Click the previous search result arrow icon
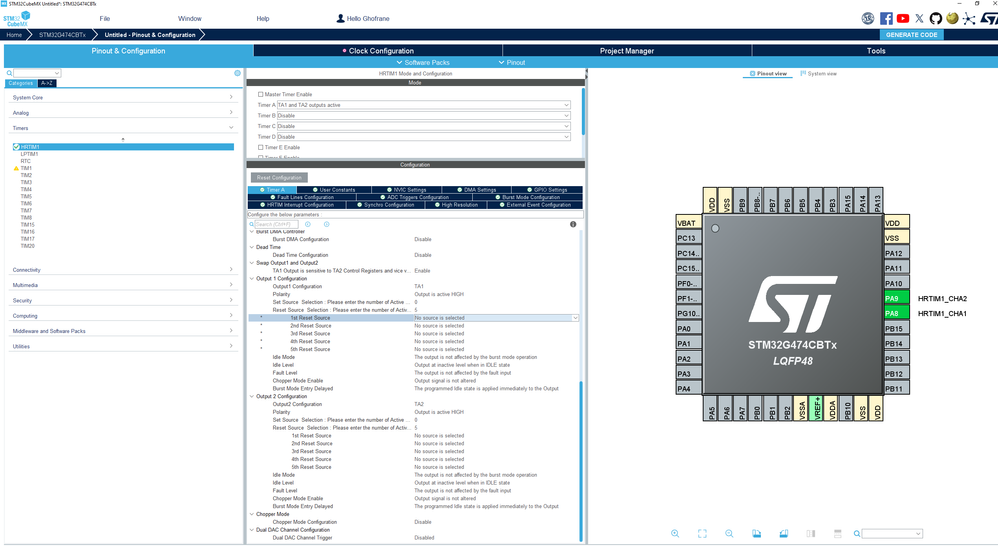Viewport: 998px width, 547px height. 307,224
